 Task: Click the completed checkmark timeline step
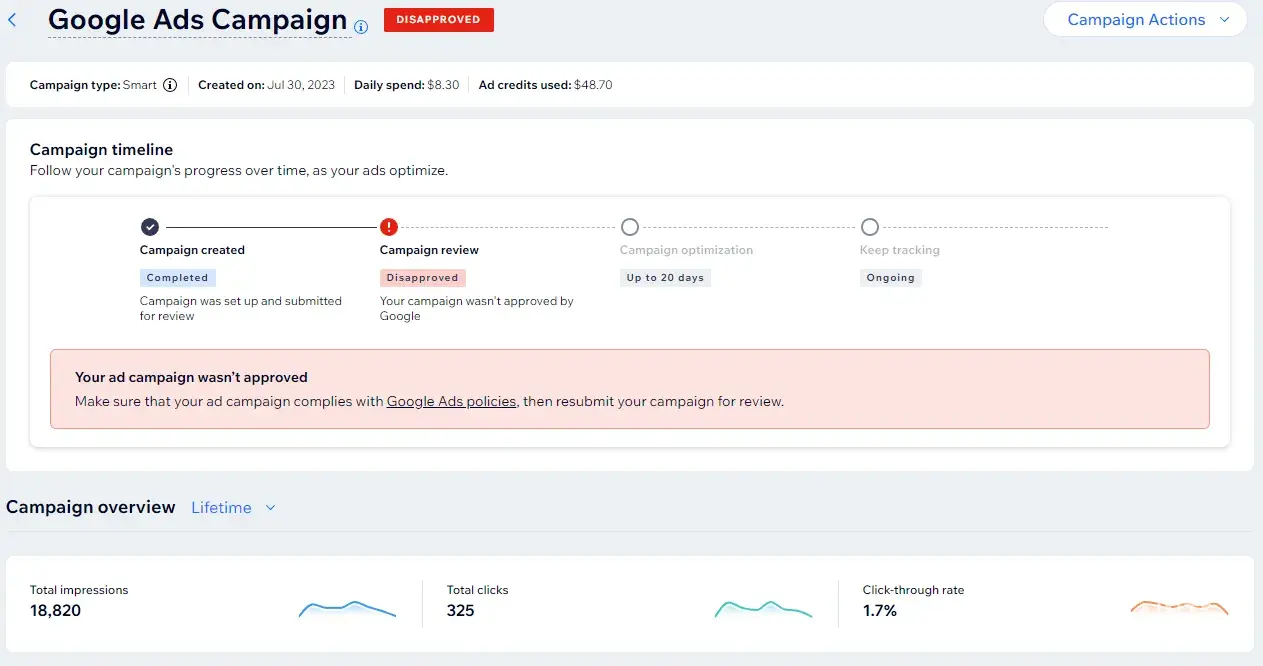(x=150, y=227)
